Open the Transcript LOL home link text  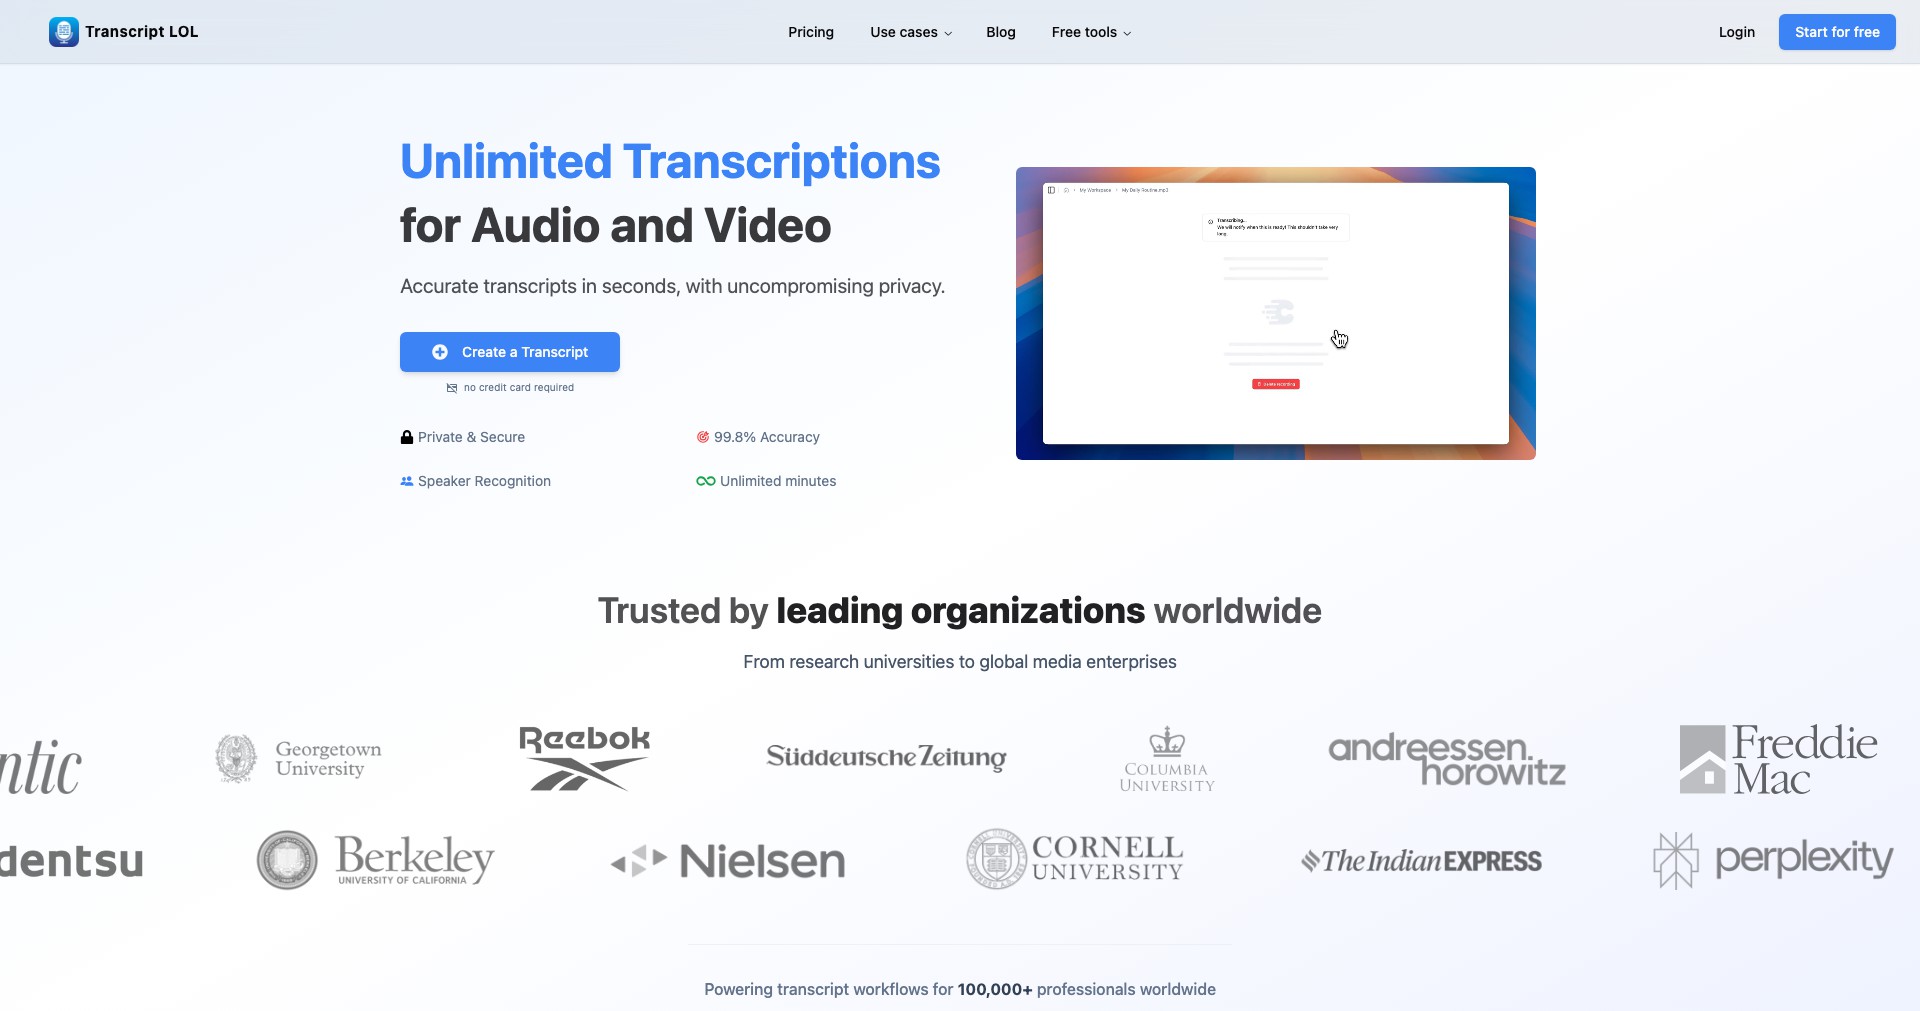click(142, 32)
